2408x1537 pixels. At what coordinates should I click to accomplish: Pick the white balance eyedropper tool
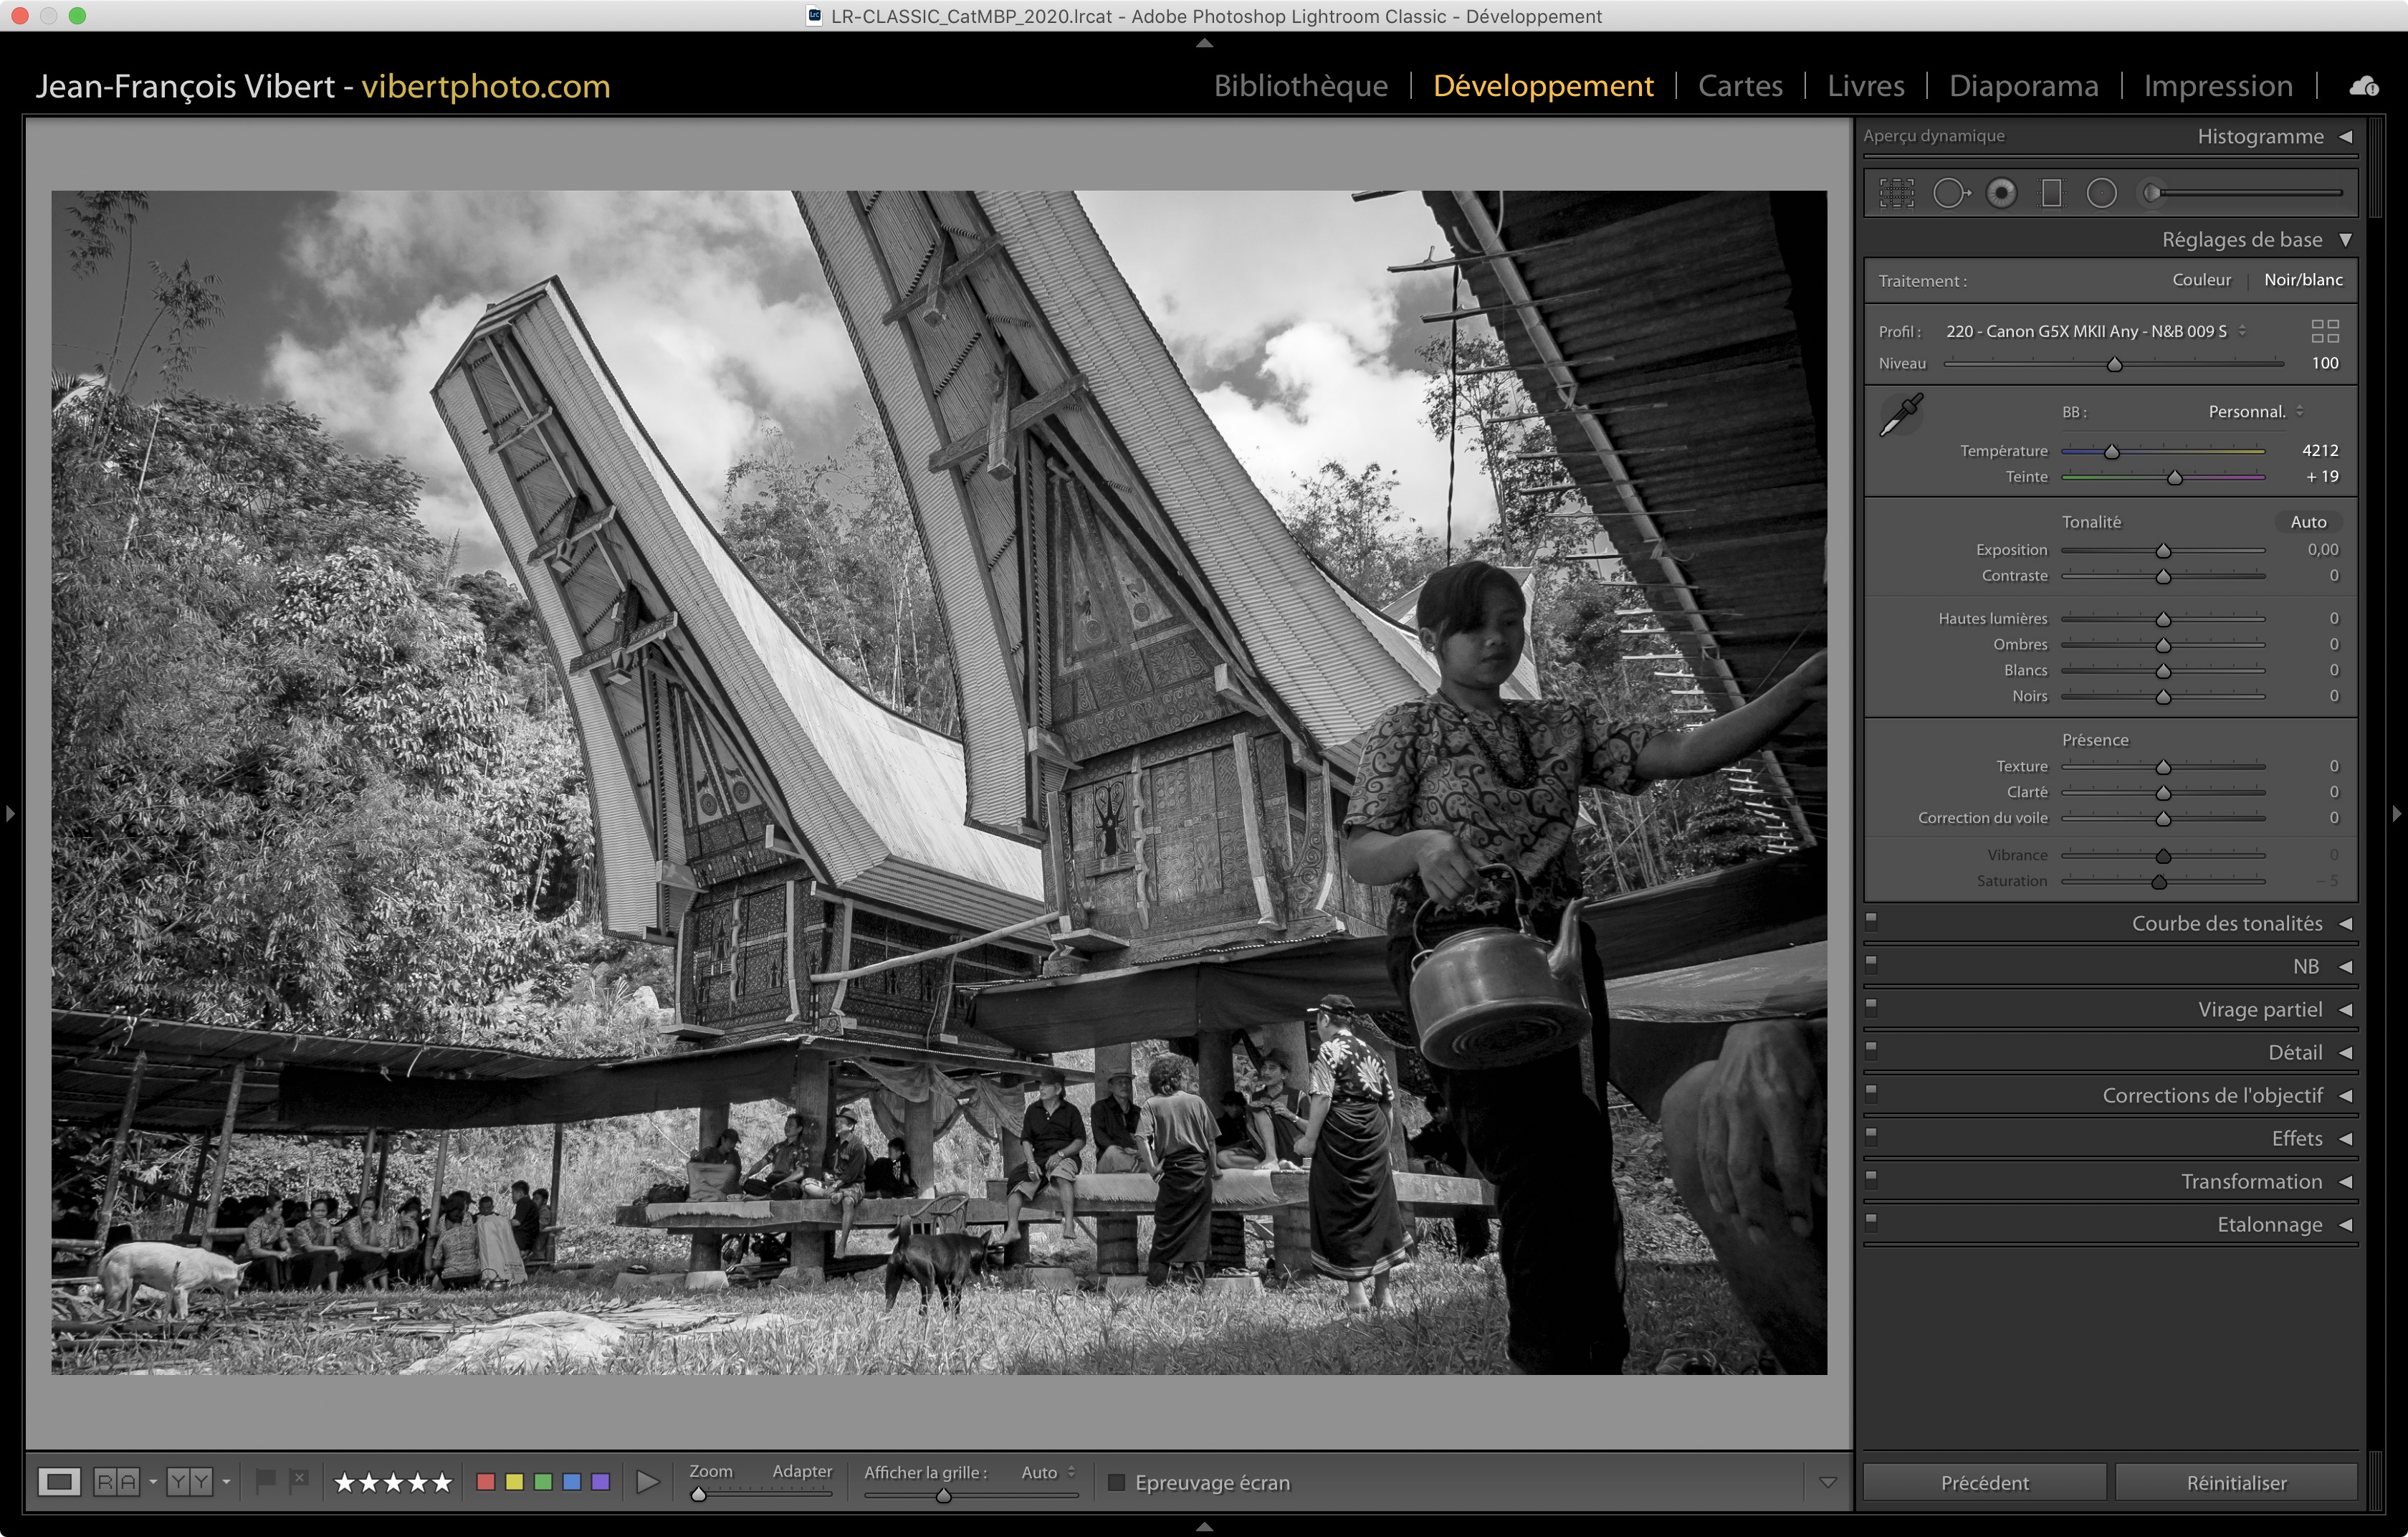[x=1901, y=414]
